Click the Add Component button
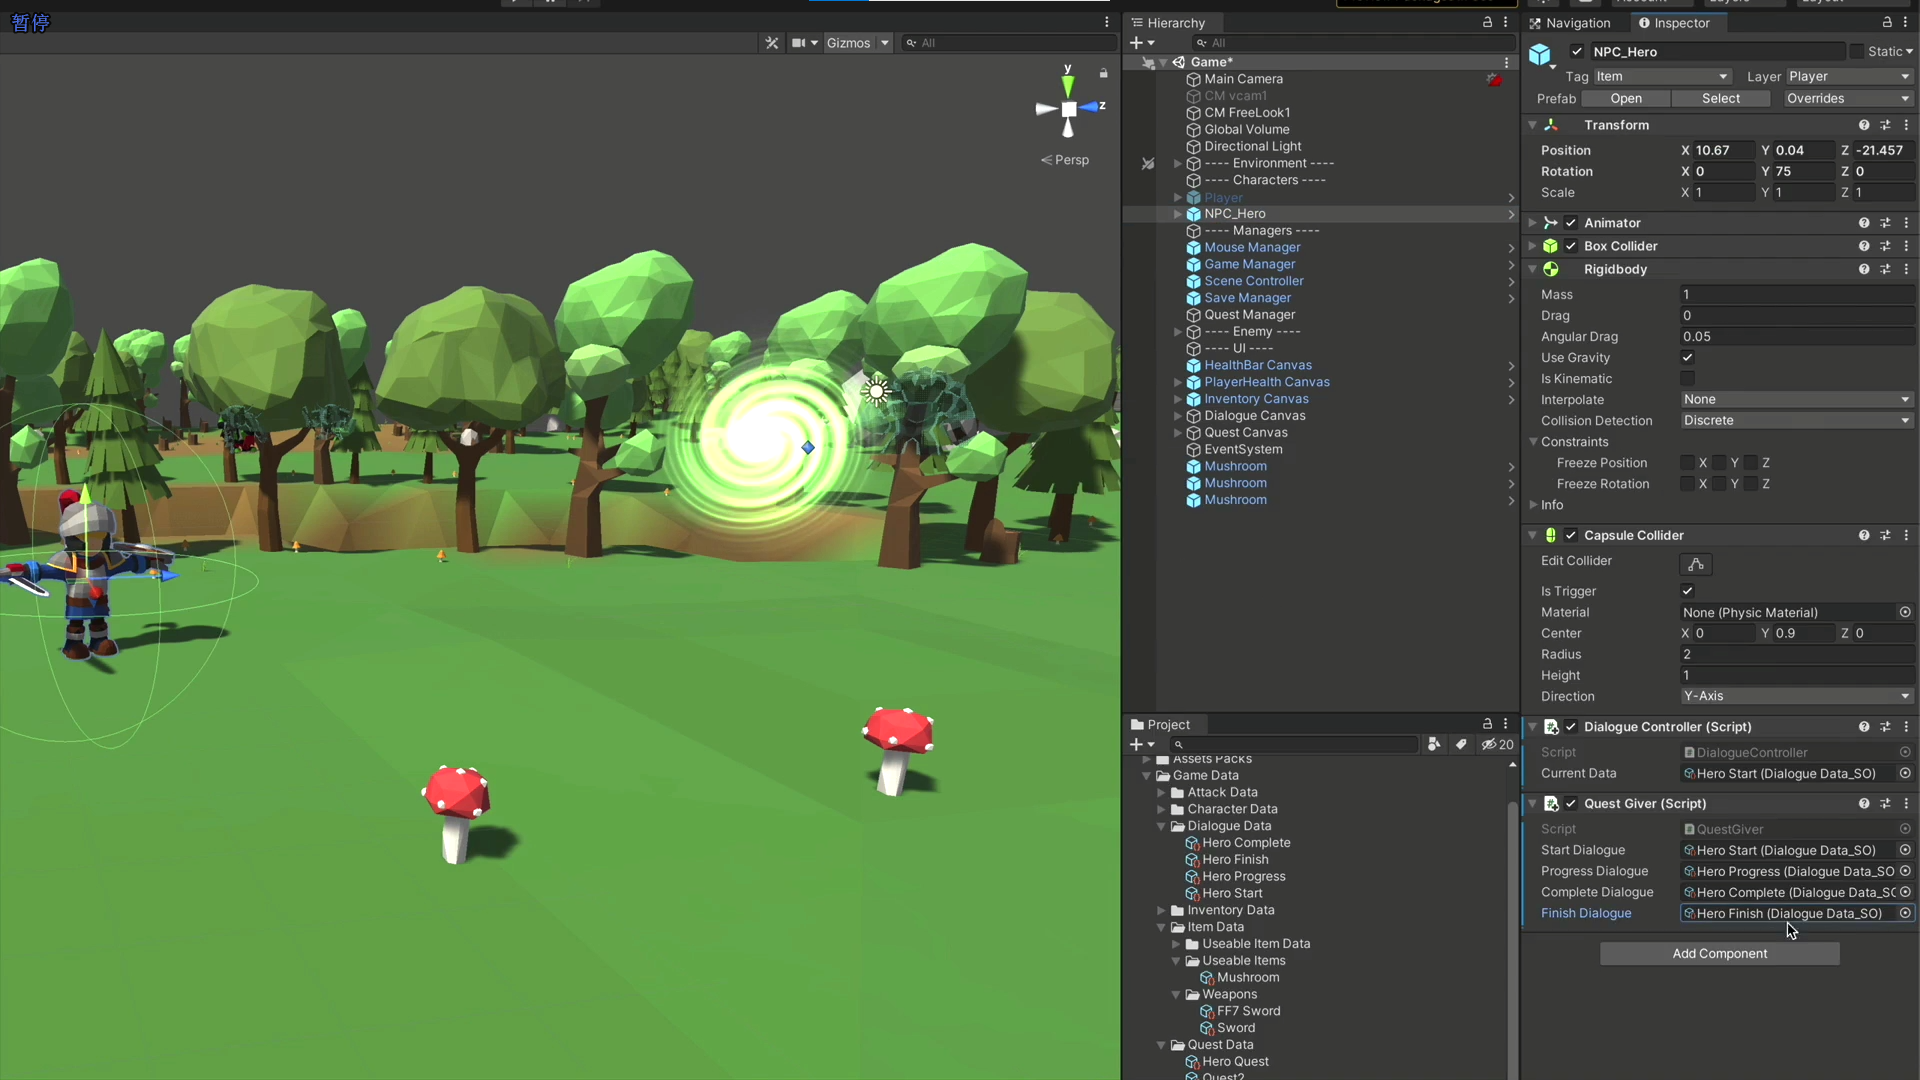The height and width of the screenshot is (1080, 1920). tap(1719, 953)
